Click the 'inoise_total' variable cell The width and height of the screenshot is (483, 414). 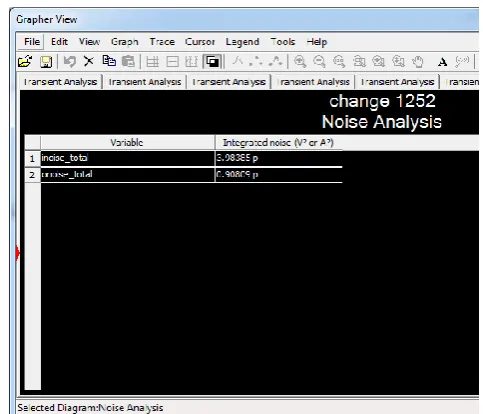(128, 158)
